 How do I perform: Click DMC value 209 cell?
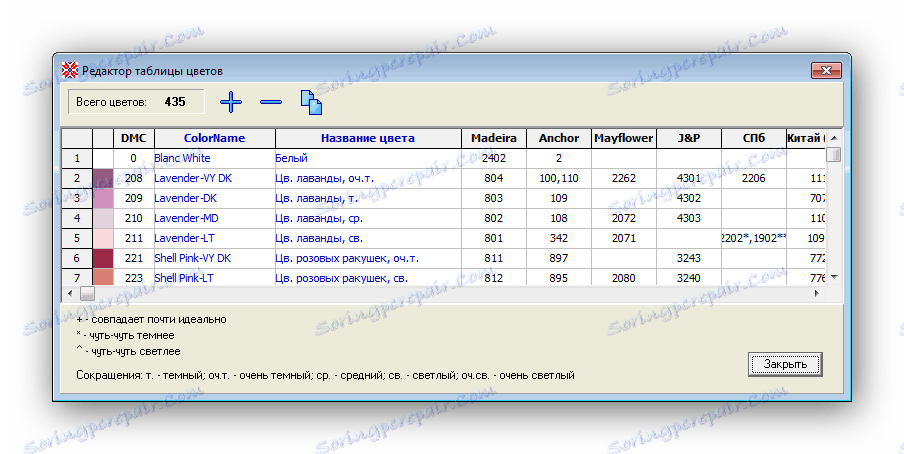[134, 198]
